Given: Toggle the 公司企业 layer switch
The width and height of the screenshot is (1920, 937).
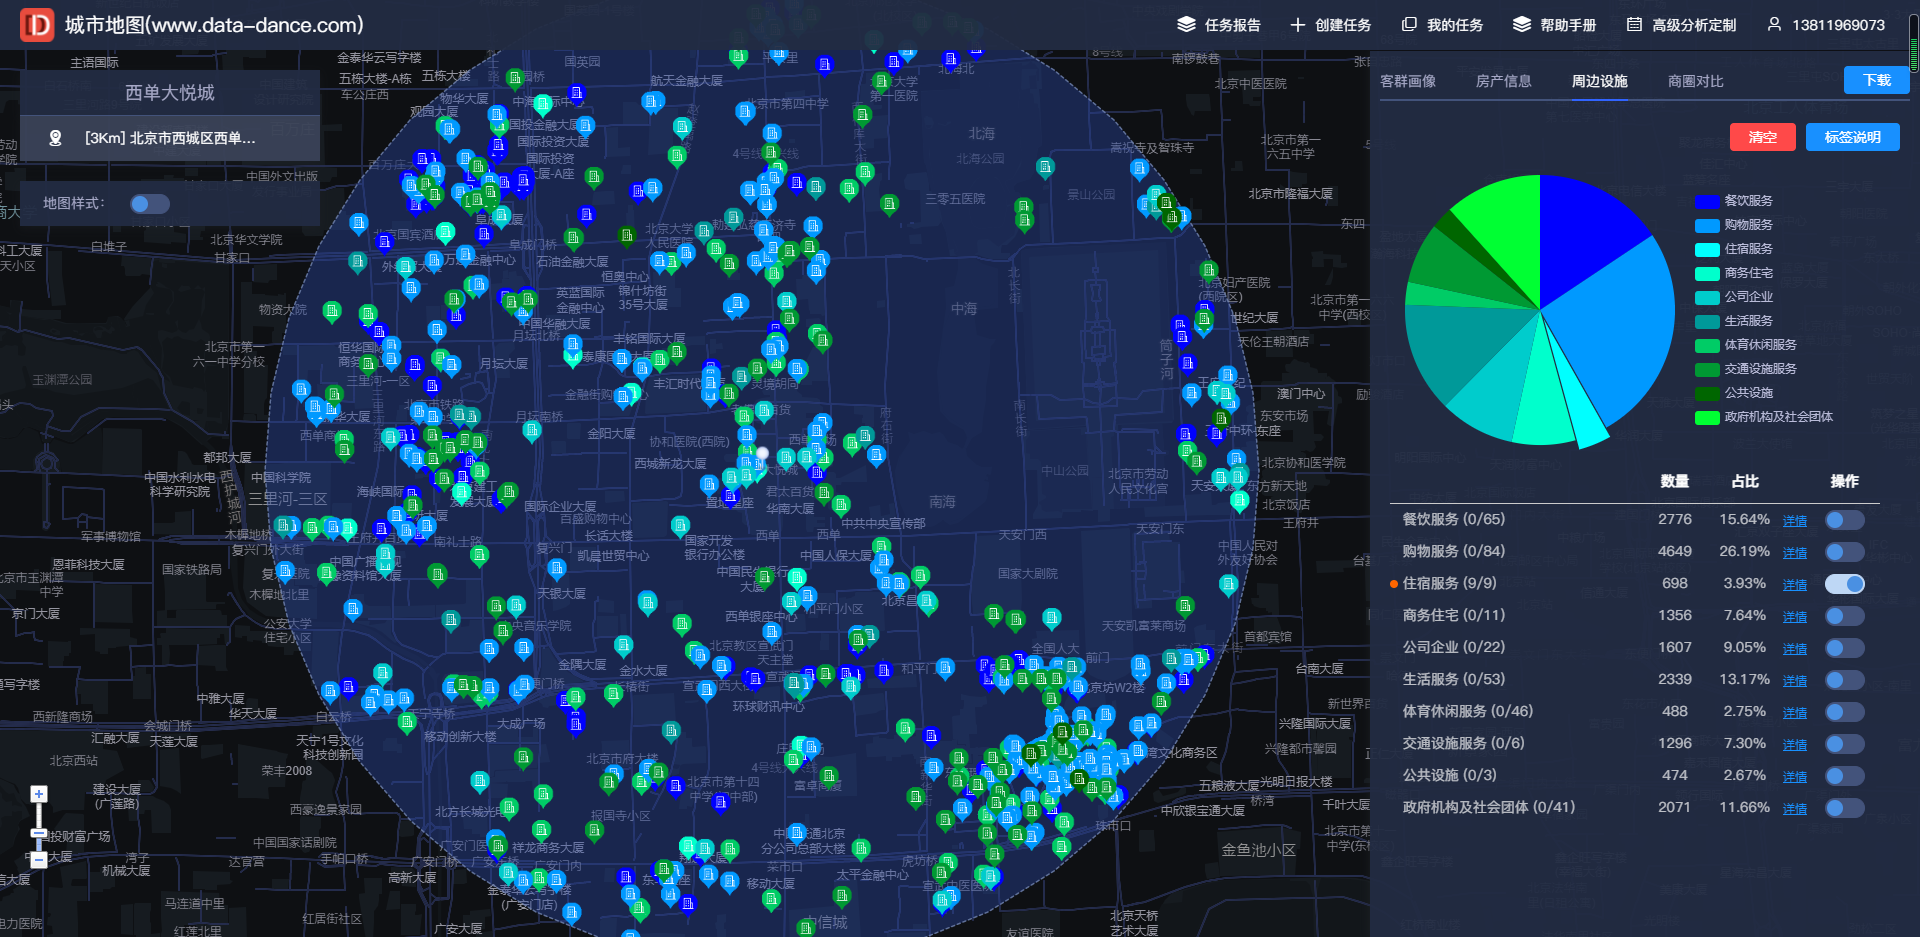Looking at the screenshot, I should click(x=1844, y=648).
